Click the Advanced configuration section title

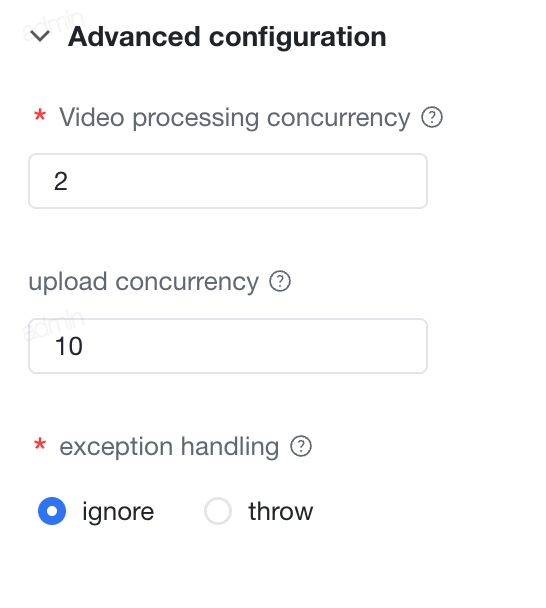227,37
